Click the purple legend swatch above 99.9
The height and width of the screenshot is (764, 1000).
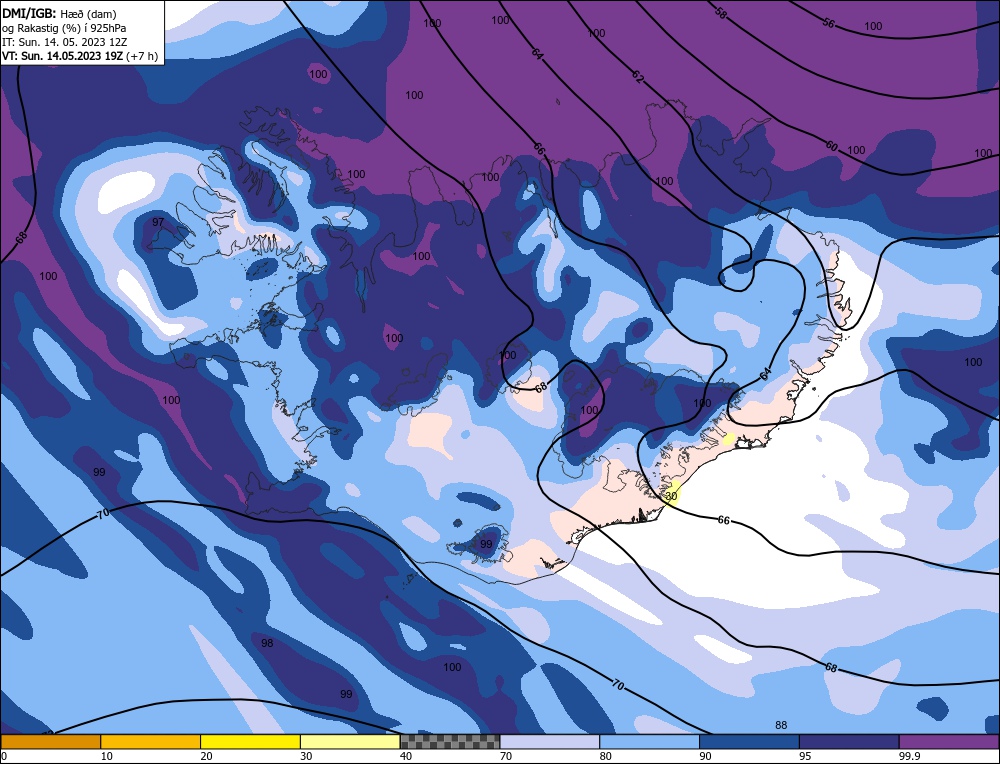(949, 742)
